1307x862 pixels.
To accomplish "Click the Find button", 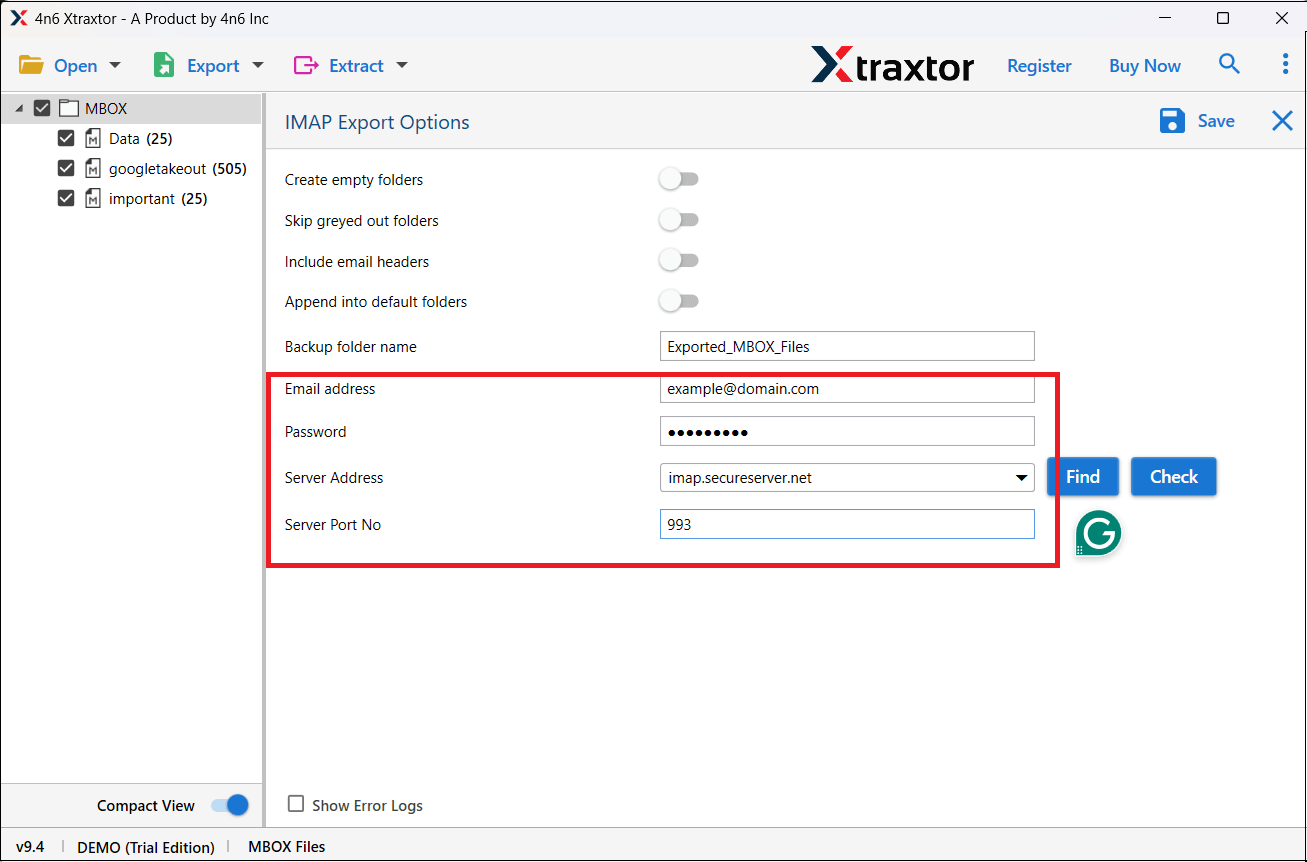I will pos(1083,477).
